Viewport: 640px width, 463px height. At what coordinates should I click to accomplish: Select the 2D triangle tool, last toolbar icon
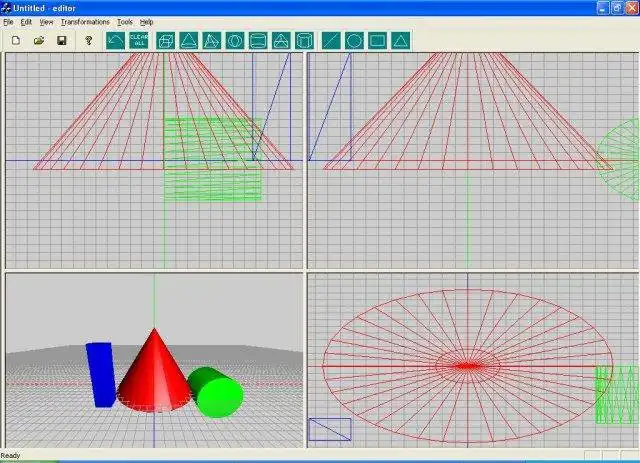coord(400,41)
